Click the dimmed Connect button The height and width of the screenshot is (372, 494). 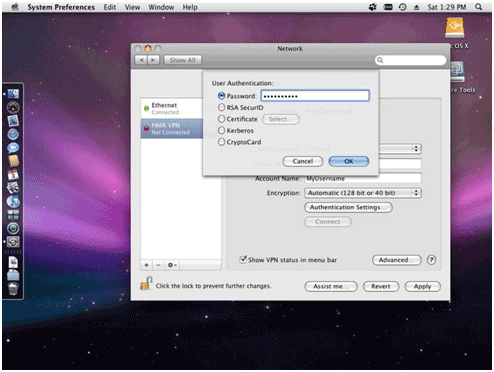coord(328,222)
